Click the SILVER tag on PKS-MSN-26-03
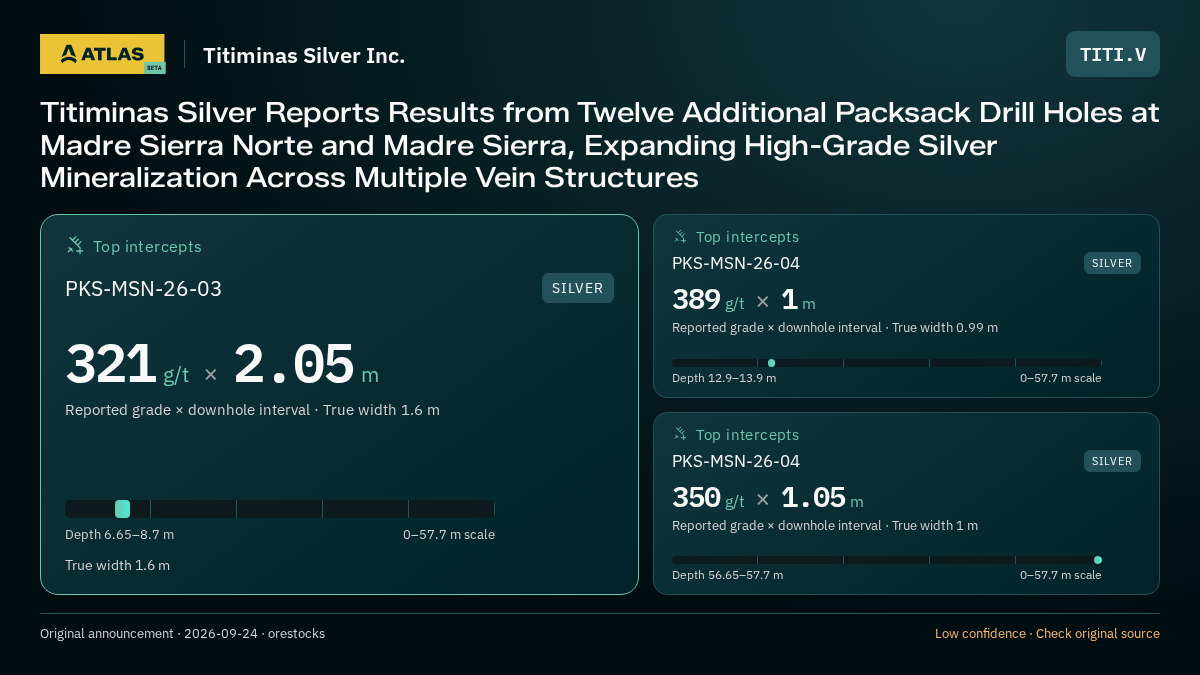Image resolution: width=1200 pixels, height=675 pixels. (578, 288)
